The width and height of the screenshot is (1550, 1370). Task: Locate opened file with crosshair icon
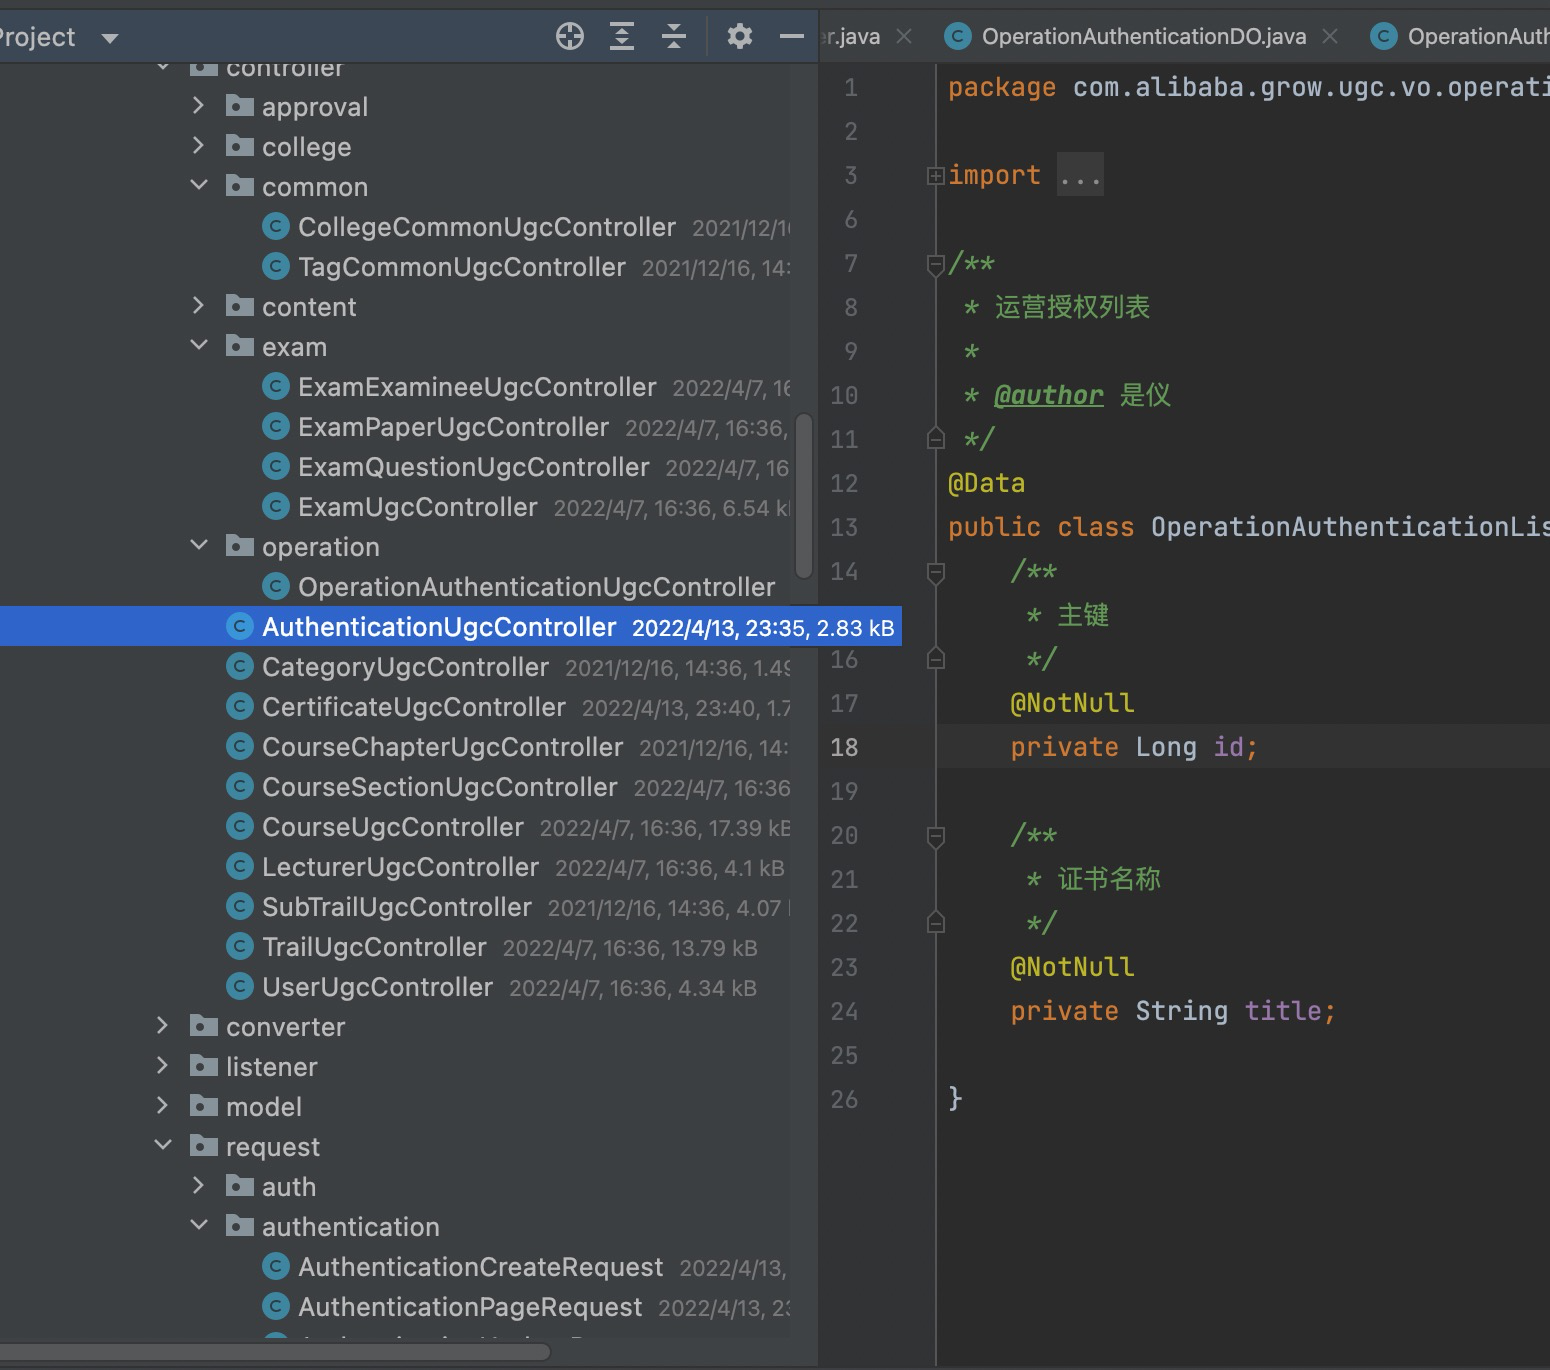(x=570, y=36)
